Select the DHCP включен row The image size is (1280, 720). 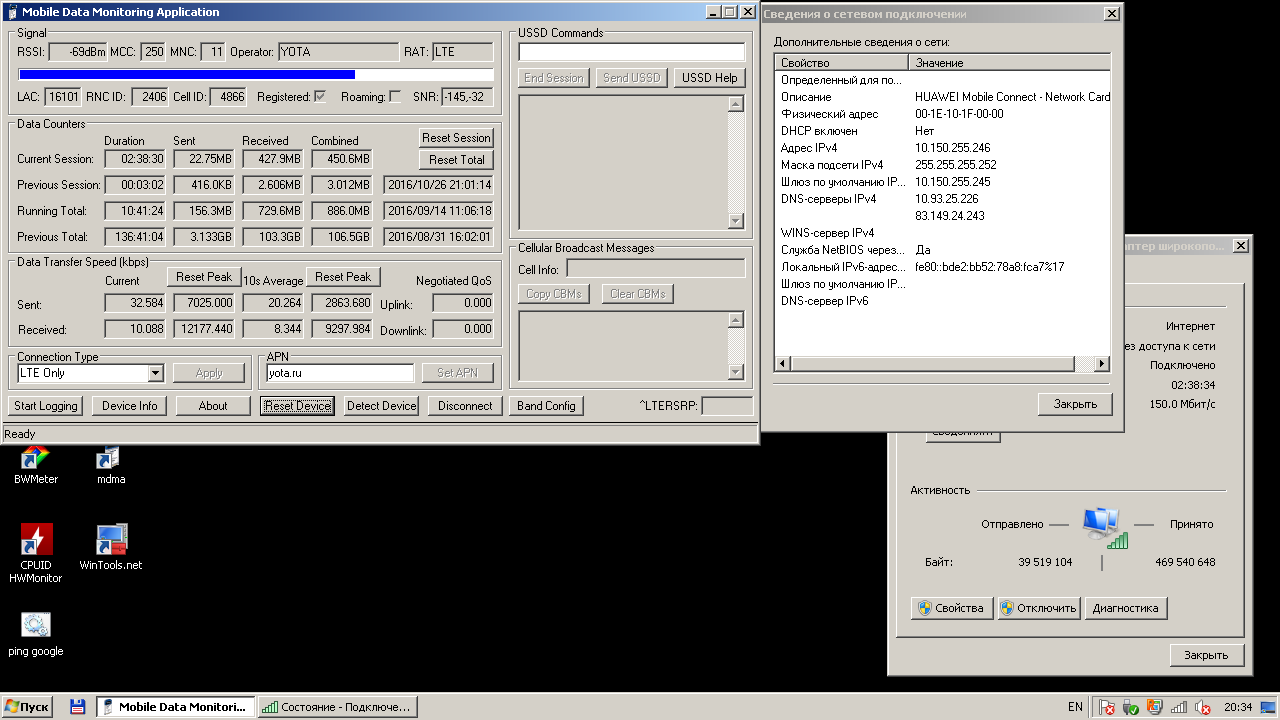(942, 131)
